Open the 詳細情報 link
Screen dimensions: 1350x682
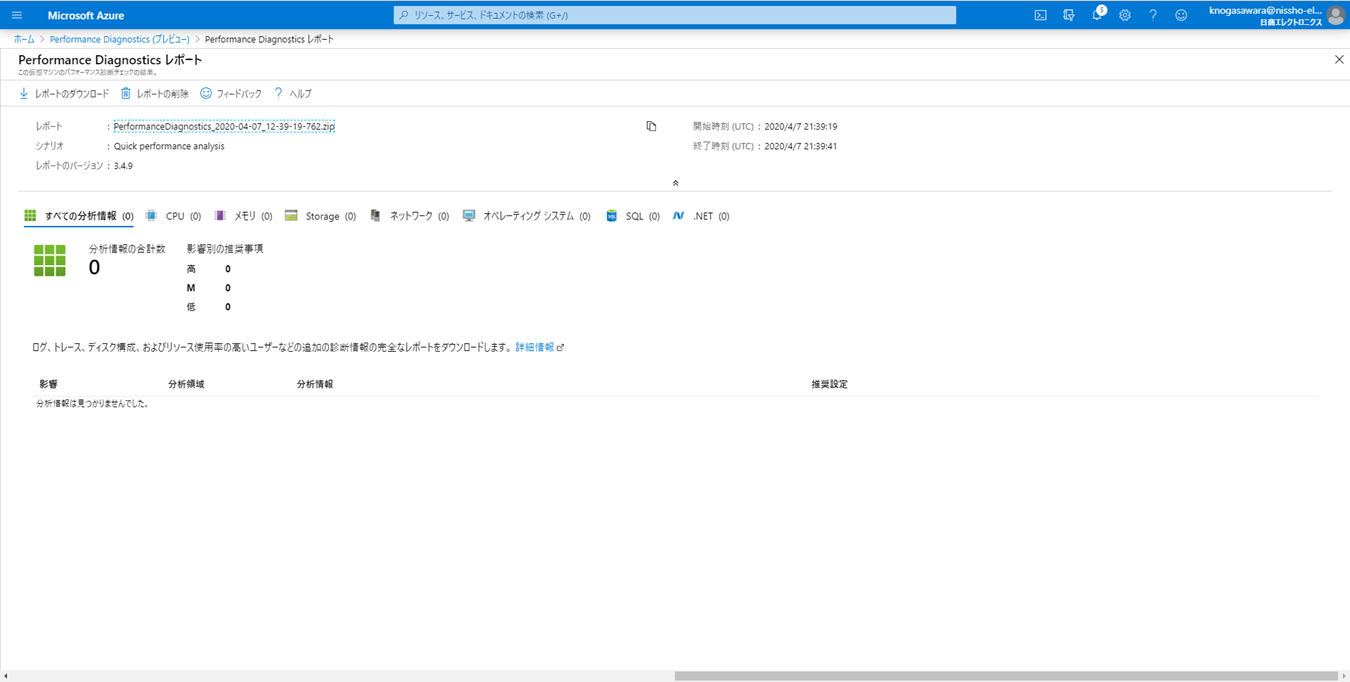point(534,347)
